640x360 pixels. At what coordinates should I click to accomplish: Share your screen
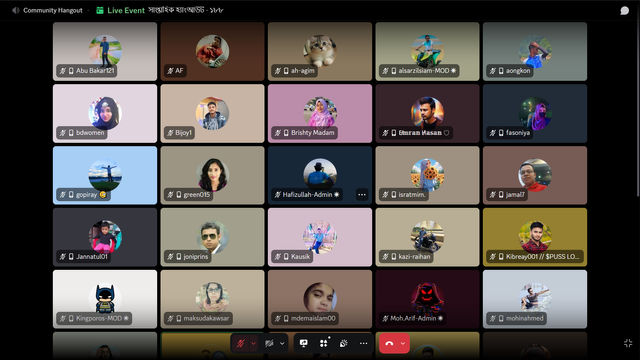tap(304, 344)
